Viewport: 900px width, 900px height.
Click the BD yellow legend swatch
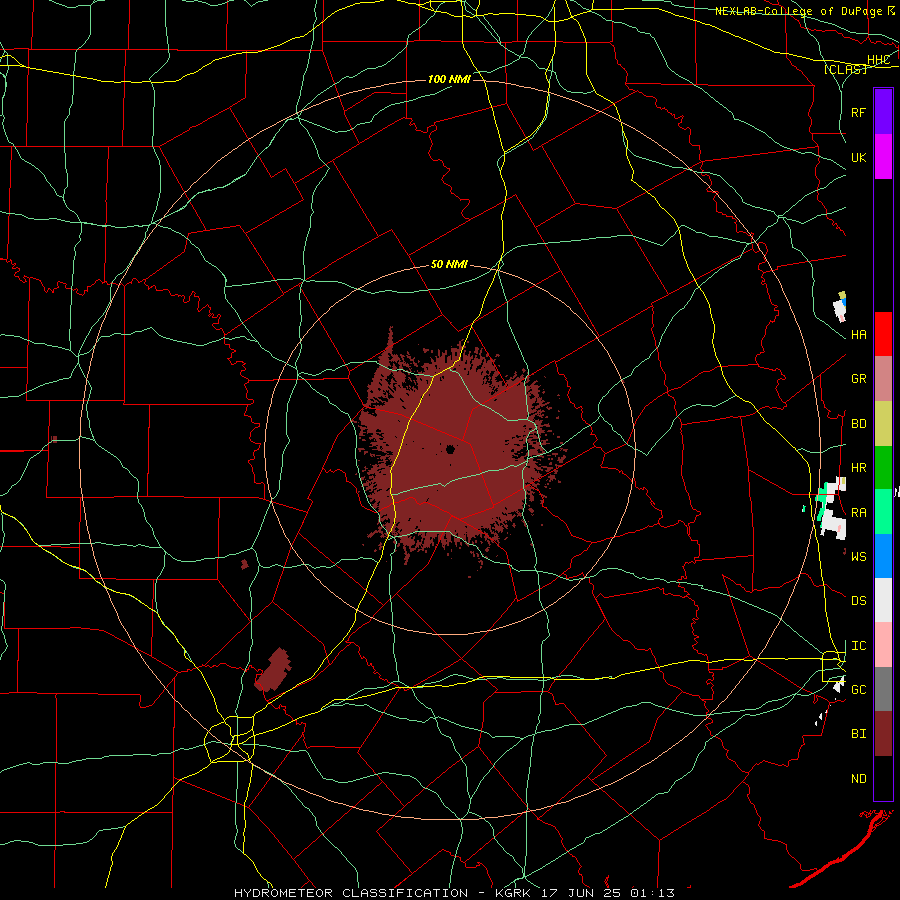tap(883, 423)
